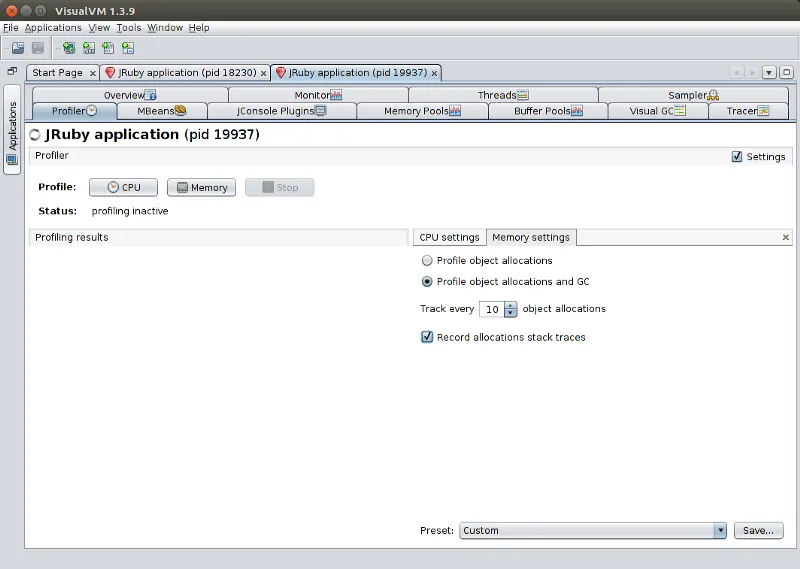
Task: Click the Track every value field
Action: (492, 309)
